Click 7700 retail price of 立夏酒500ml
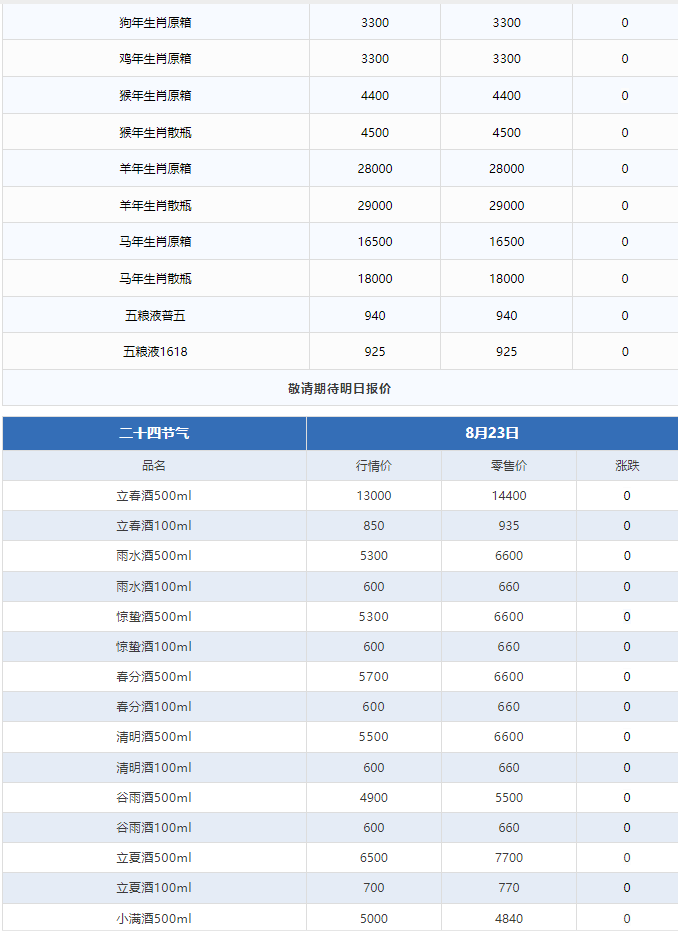Screen dimensions: 678x932 click(509, 858)
